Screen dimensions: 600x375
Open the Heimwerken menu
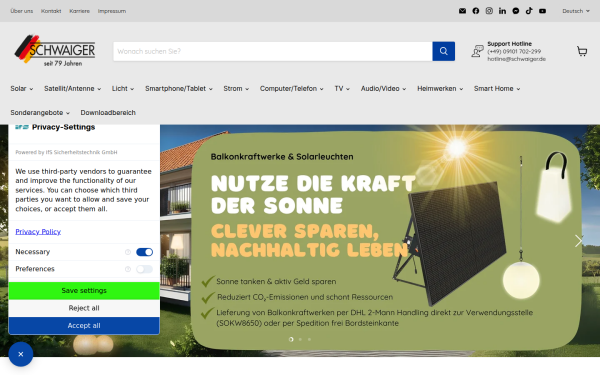tap(440, 88)
